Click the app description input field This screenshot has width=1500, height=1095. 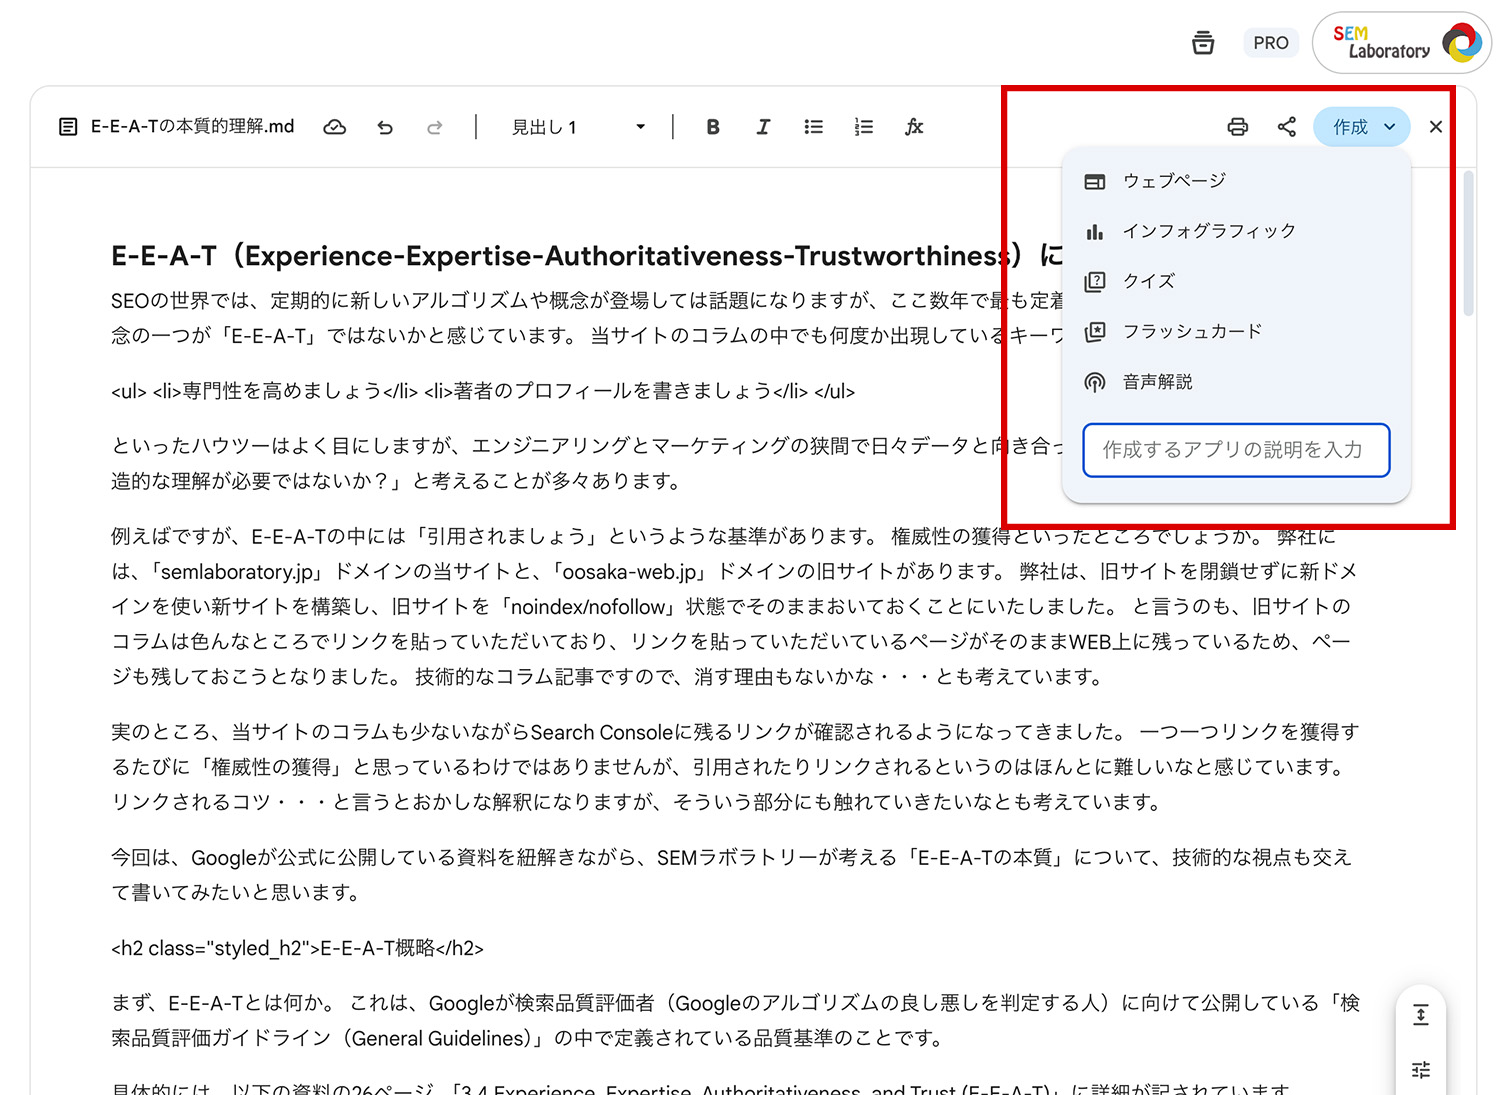[1236, 450]
